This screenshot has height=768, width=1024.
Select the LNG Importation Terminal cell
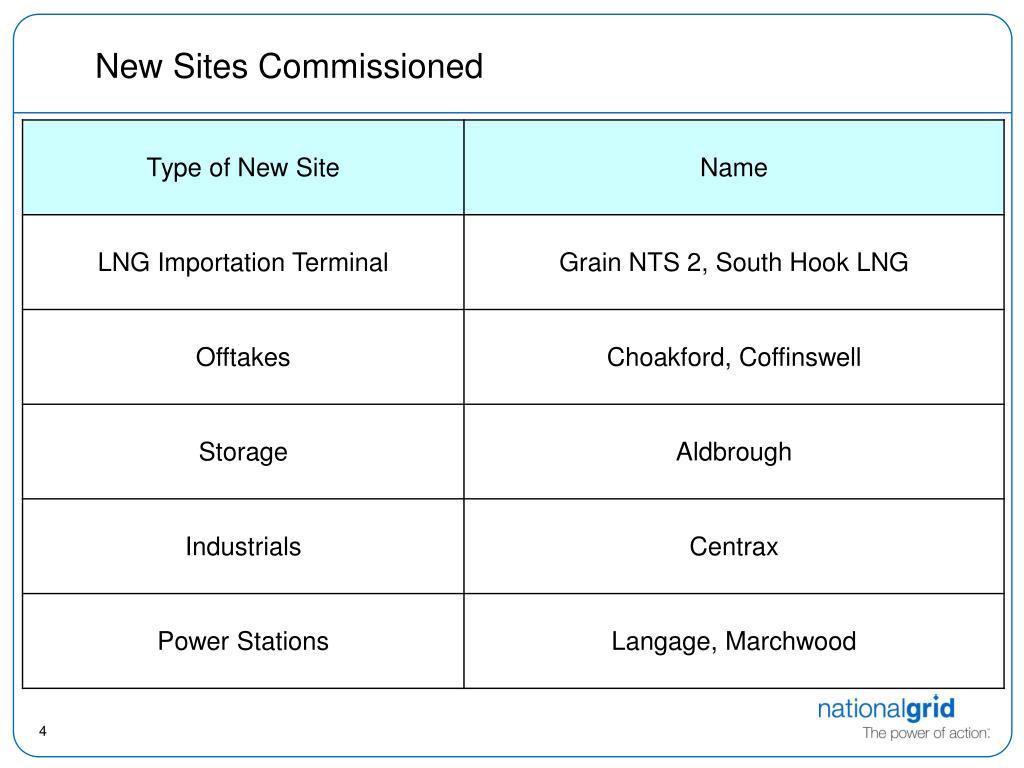[243, 263]
